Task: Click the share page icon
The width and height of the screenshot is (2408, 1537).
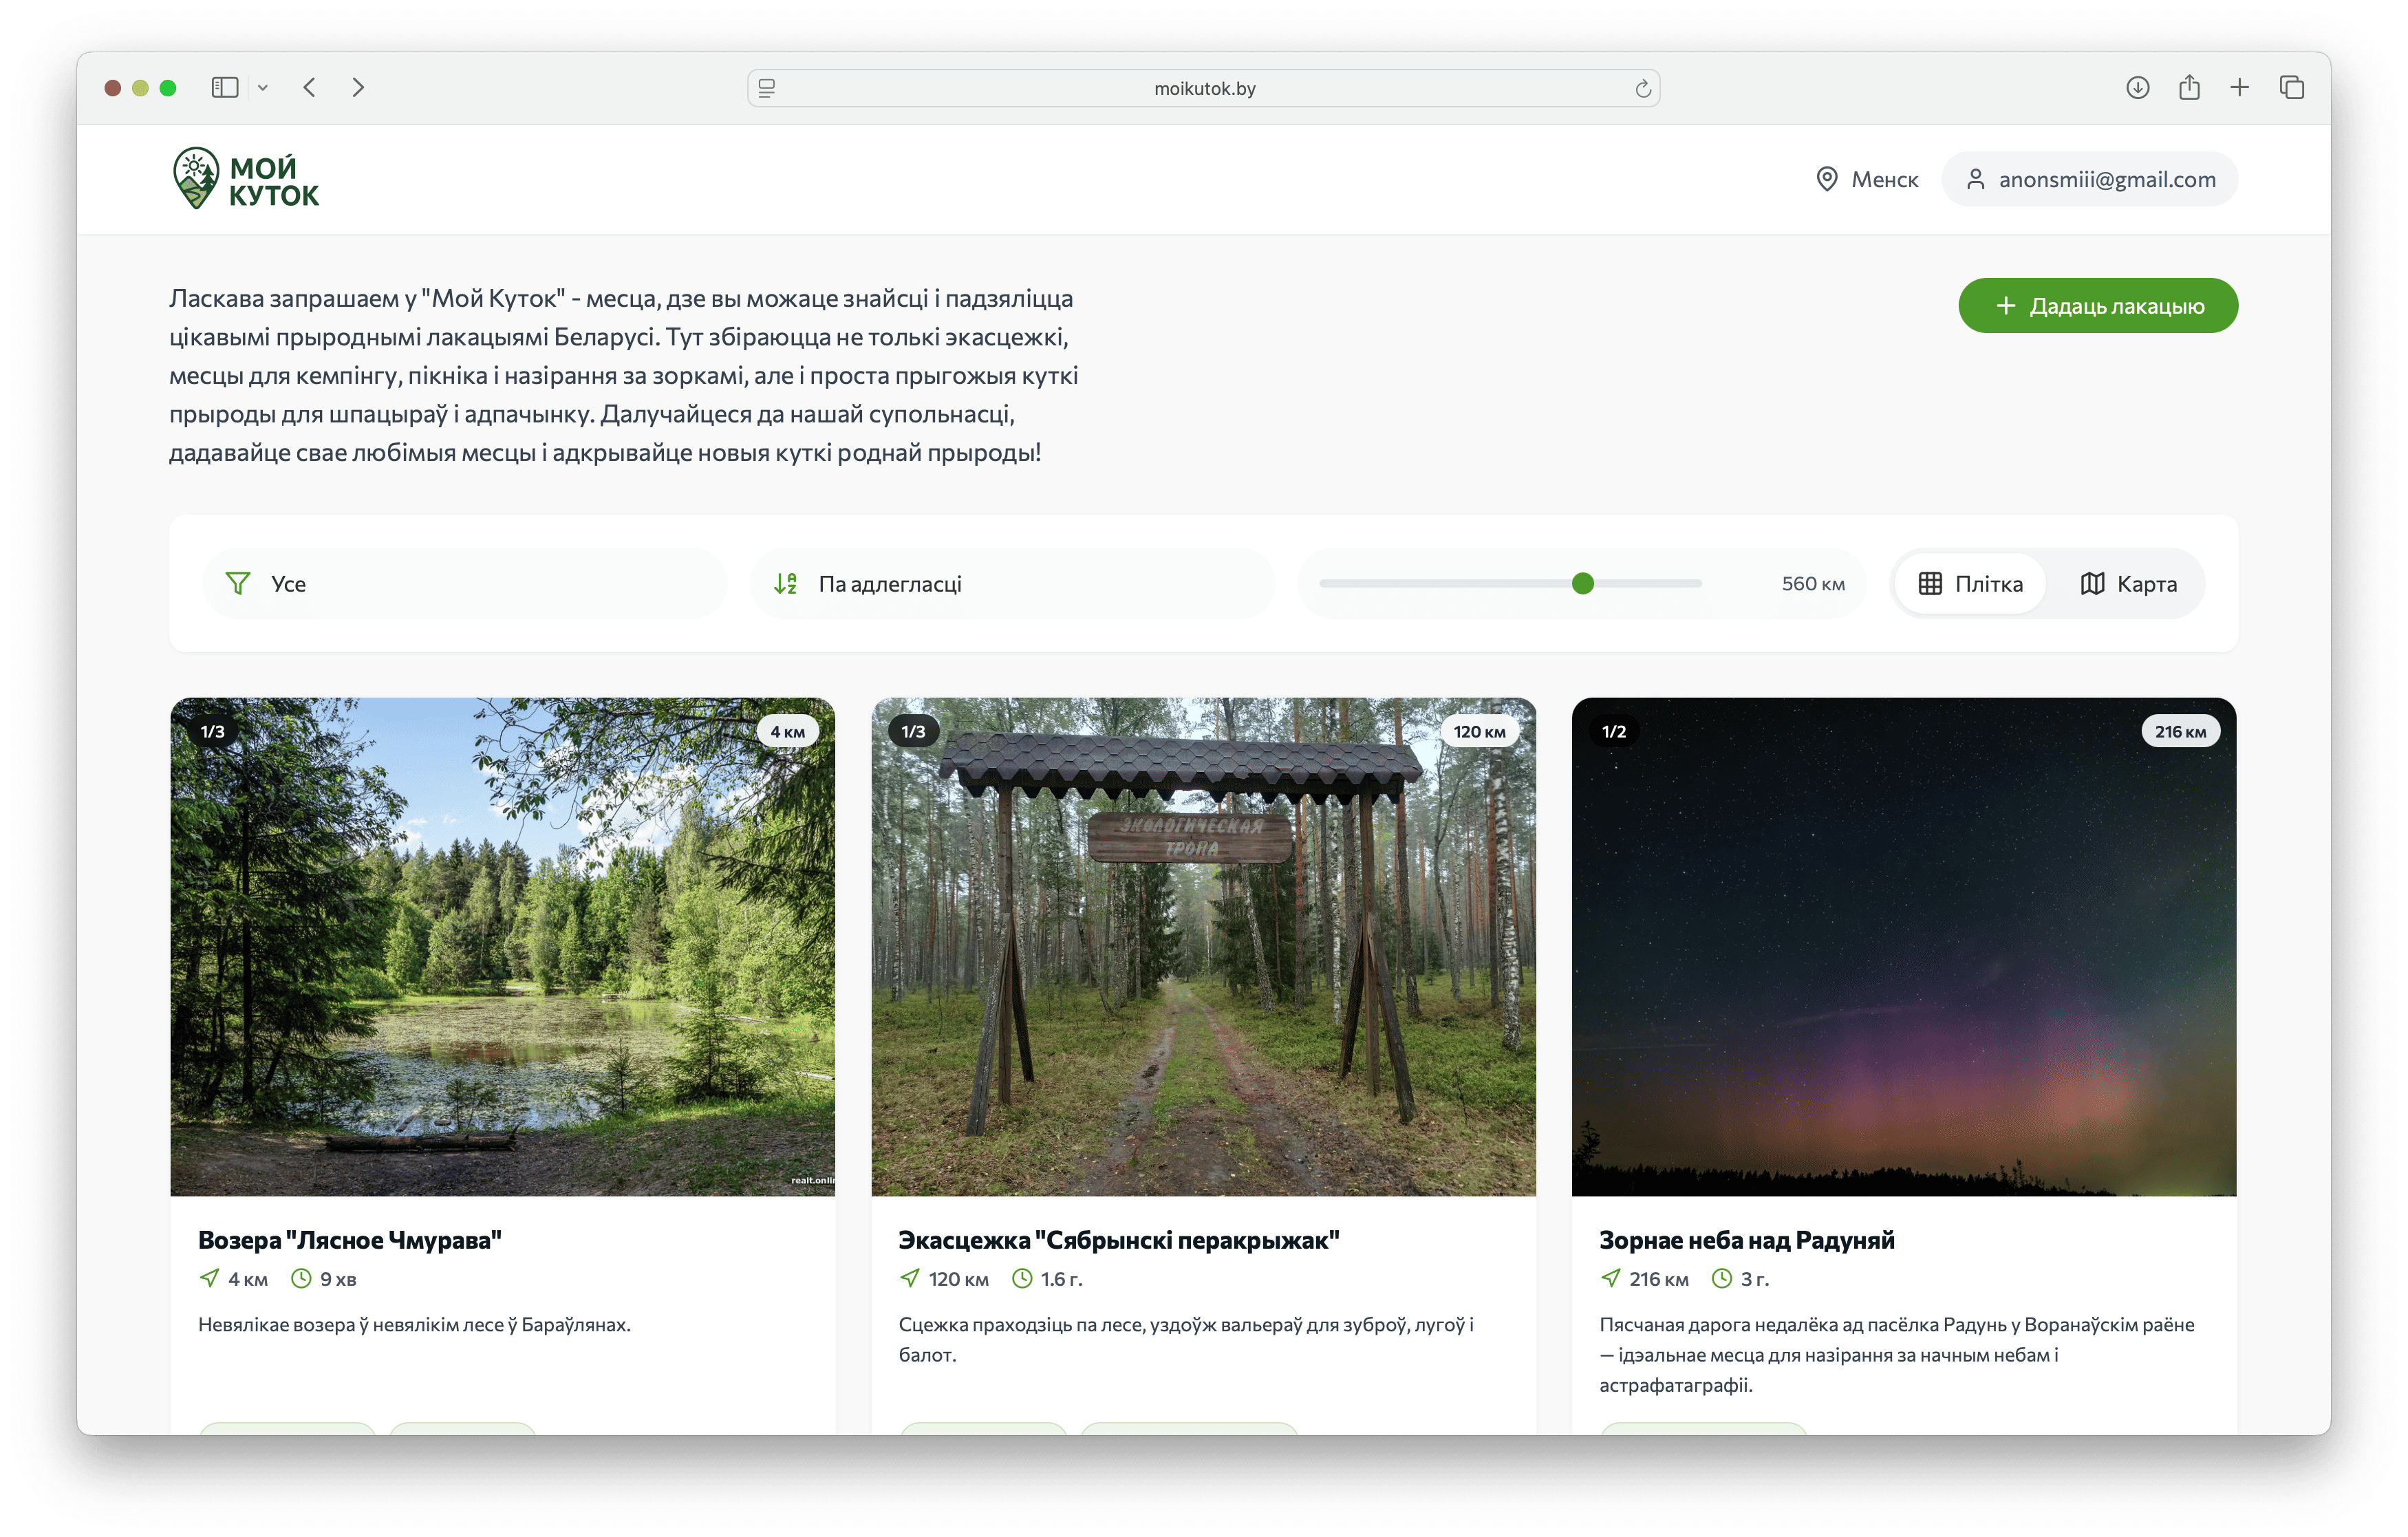Action: pos(2189,88)
